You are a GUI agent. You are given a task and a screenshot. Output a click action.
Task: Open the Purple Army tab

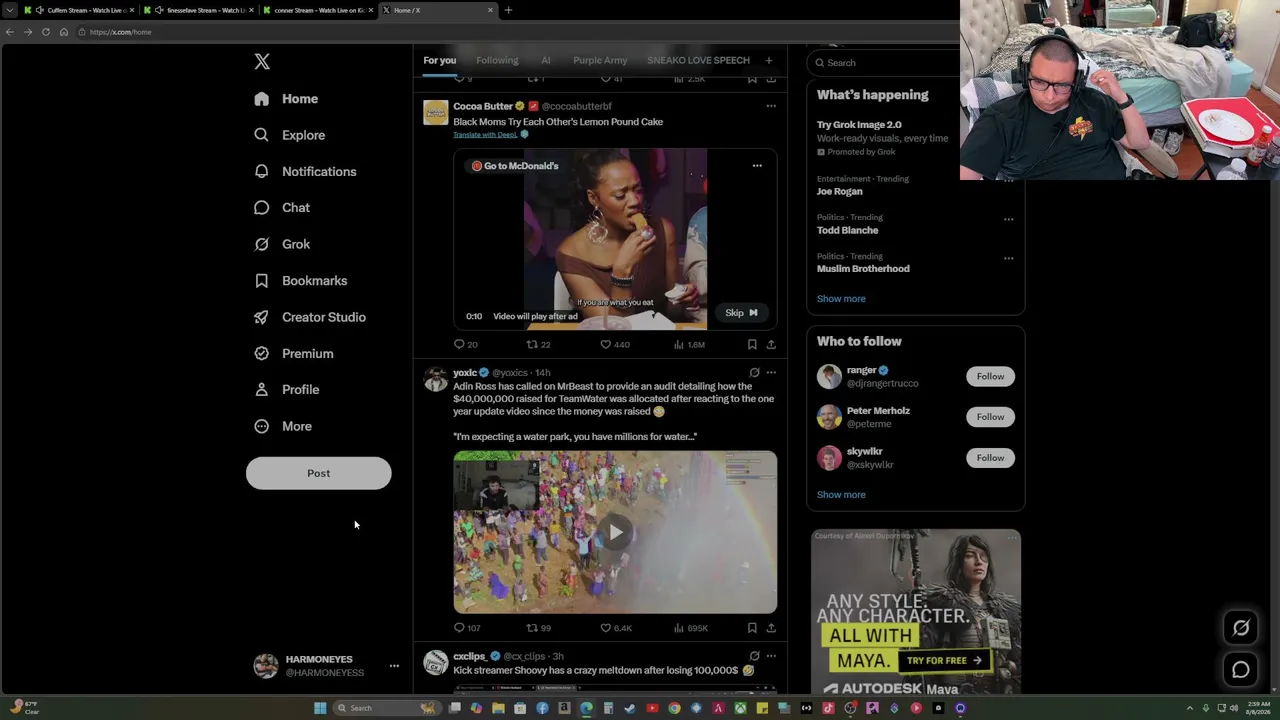click(x=600, y=60)
